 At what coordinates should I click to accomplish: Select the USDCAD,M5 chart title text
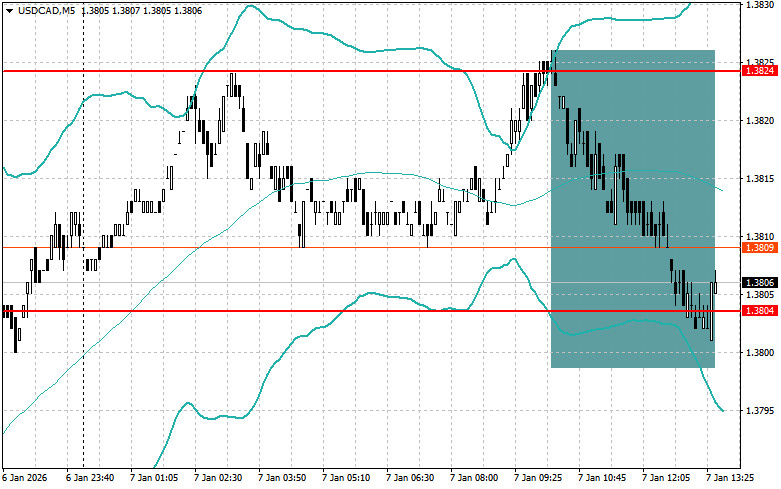tap(46, 10)
